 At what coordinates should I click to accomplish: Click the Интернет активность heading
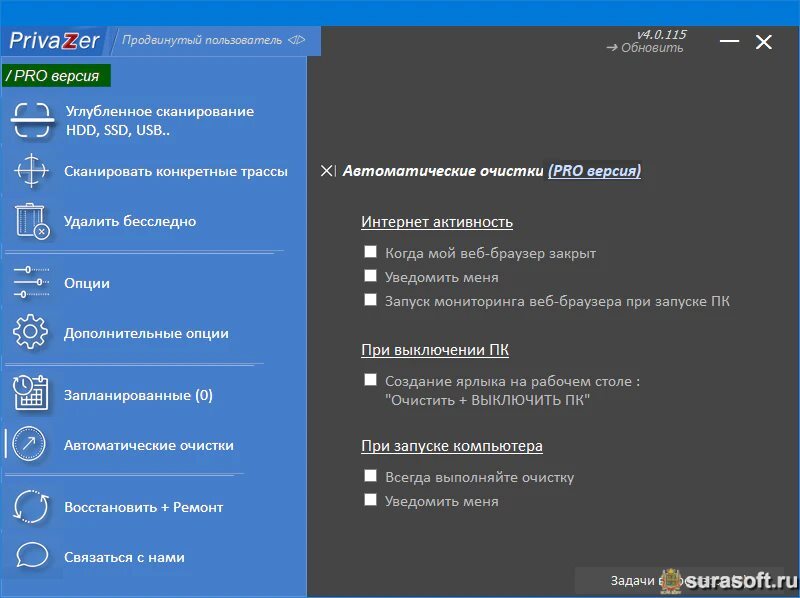[437, 222]
